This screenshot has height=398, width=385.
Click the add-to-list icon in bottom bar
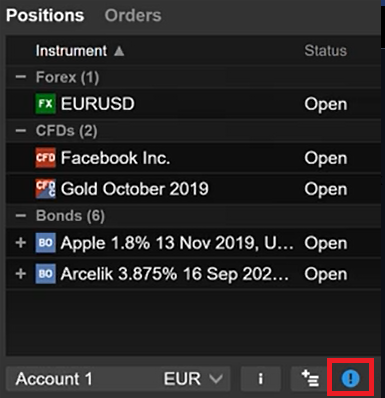(310, 378)
